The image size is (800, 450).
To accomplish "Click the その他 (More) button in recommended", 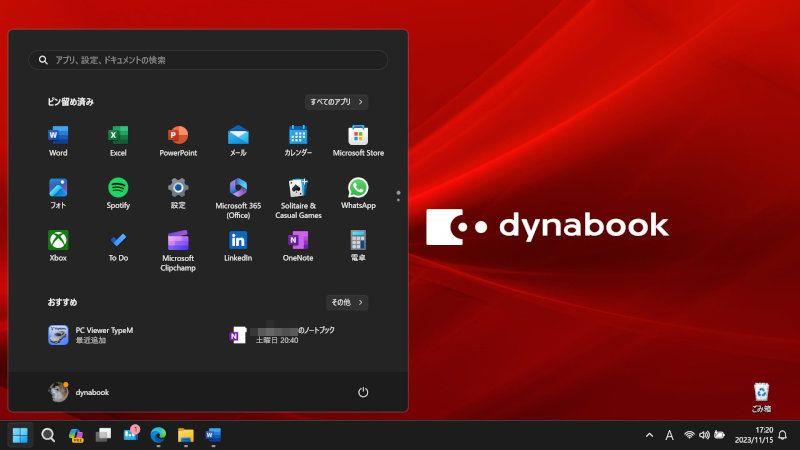I will 347,303.
